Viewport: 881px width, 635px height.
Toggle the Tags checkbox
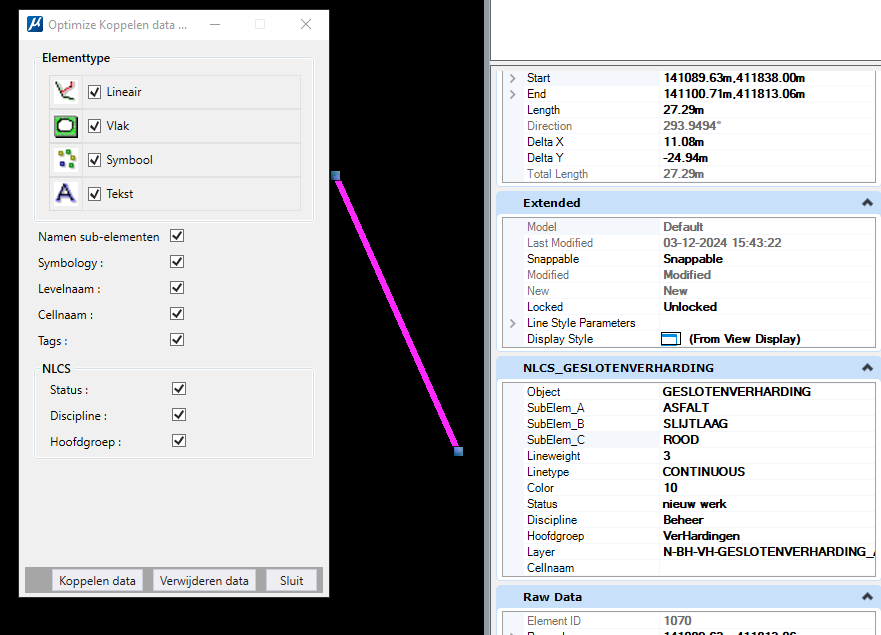[177, 339]
